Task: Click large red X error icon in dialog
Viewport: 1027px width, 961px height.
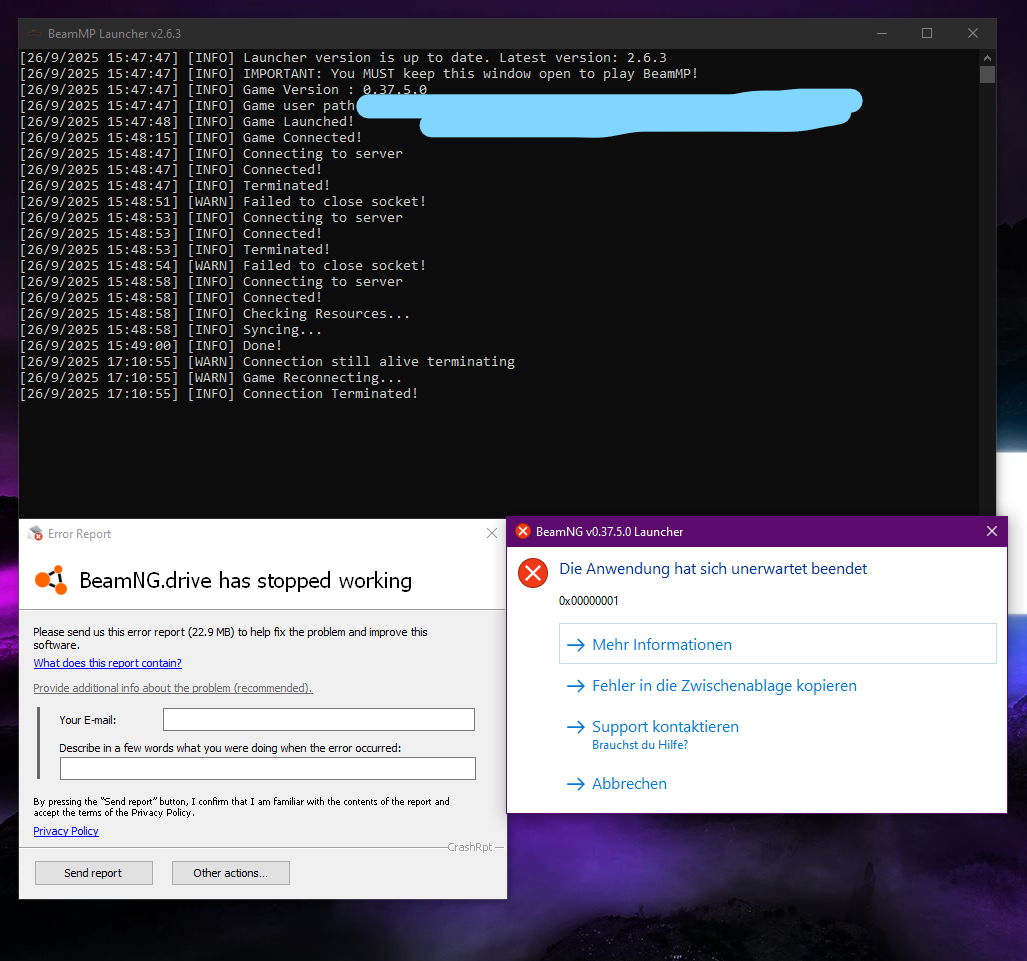Action: pyautogui.click(x=533, y=573)
